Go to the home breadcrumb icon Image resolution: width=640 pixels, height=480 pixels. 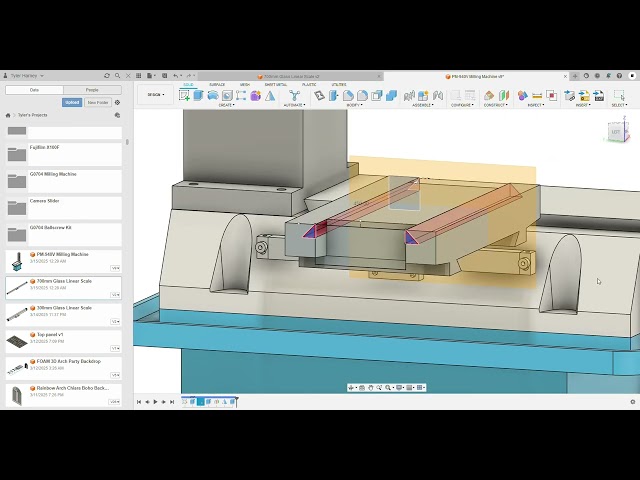pos(8,115)
